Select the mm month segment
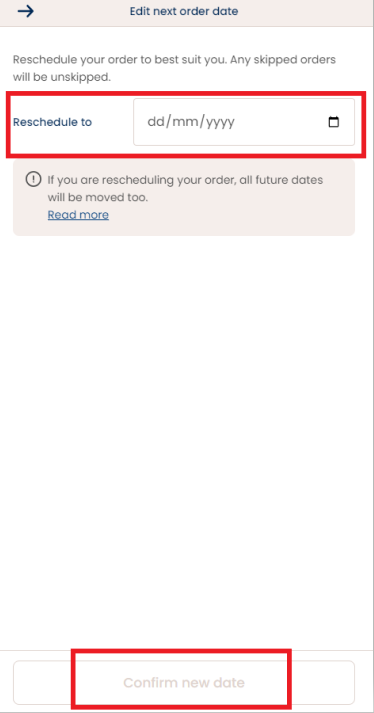374x713 pixels. point(185,122)
